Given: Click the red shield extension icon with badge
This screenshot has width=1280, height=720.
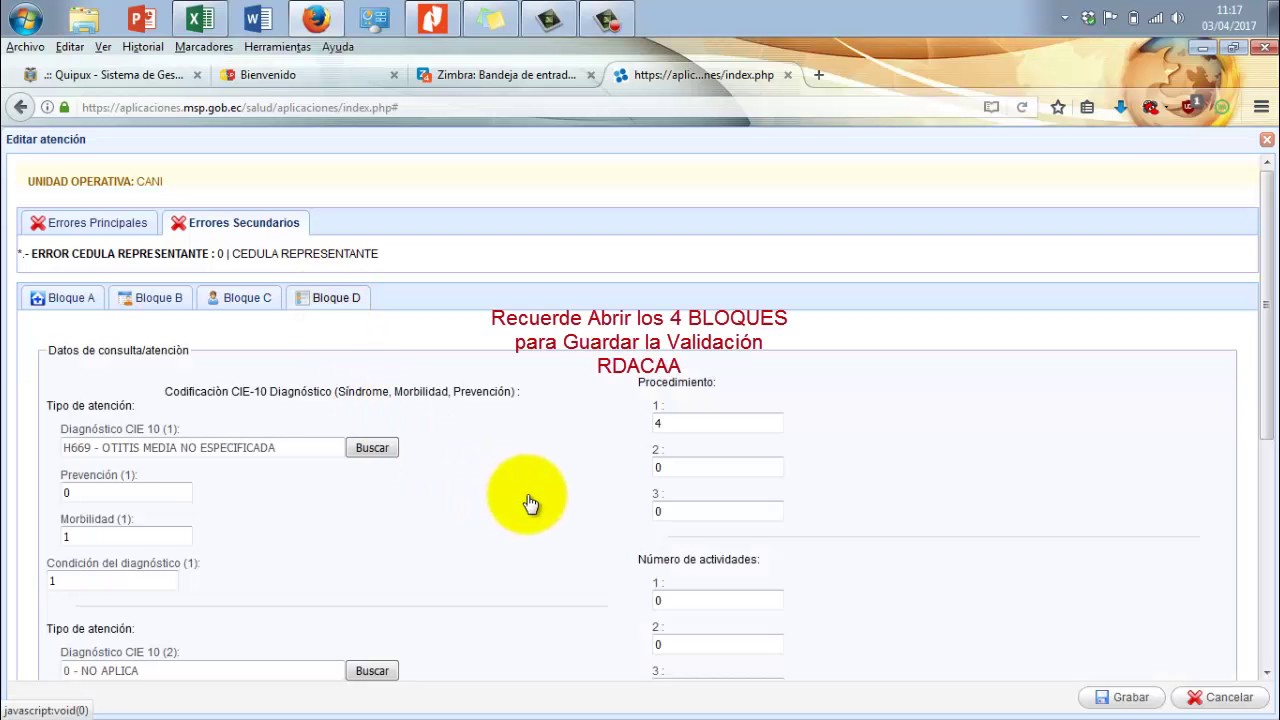Looking at the screenshot, I should (1191, 106).
